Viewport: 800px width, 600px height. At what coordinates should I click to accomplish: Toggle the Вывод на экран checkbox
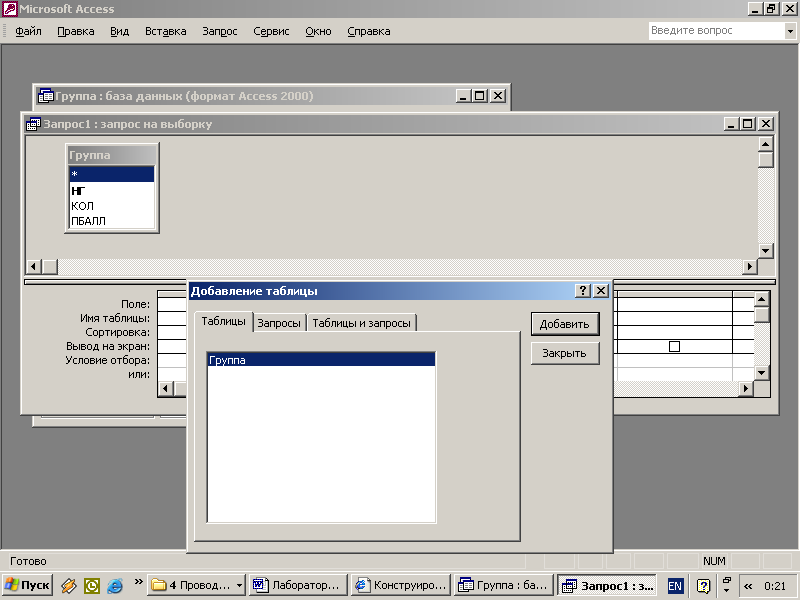point(674,347)
